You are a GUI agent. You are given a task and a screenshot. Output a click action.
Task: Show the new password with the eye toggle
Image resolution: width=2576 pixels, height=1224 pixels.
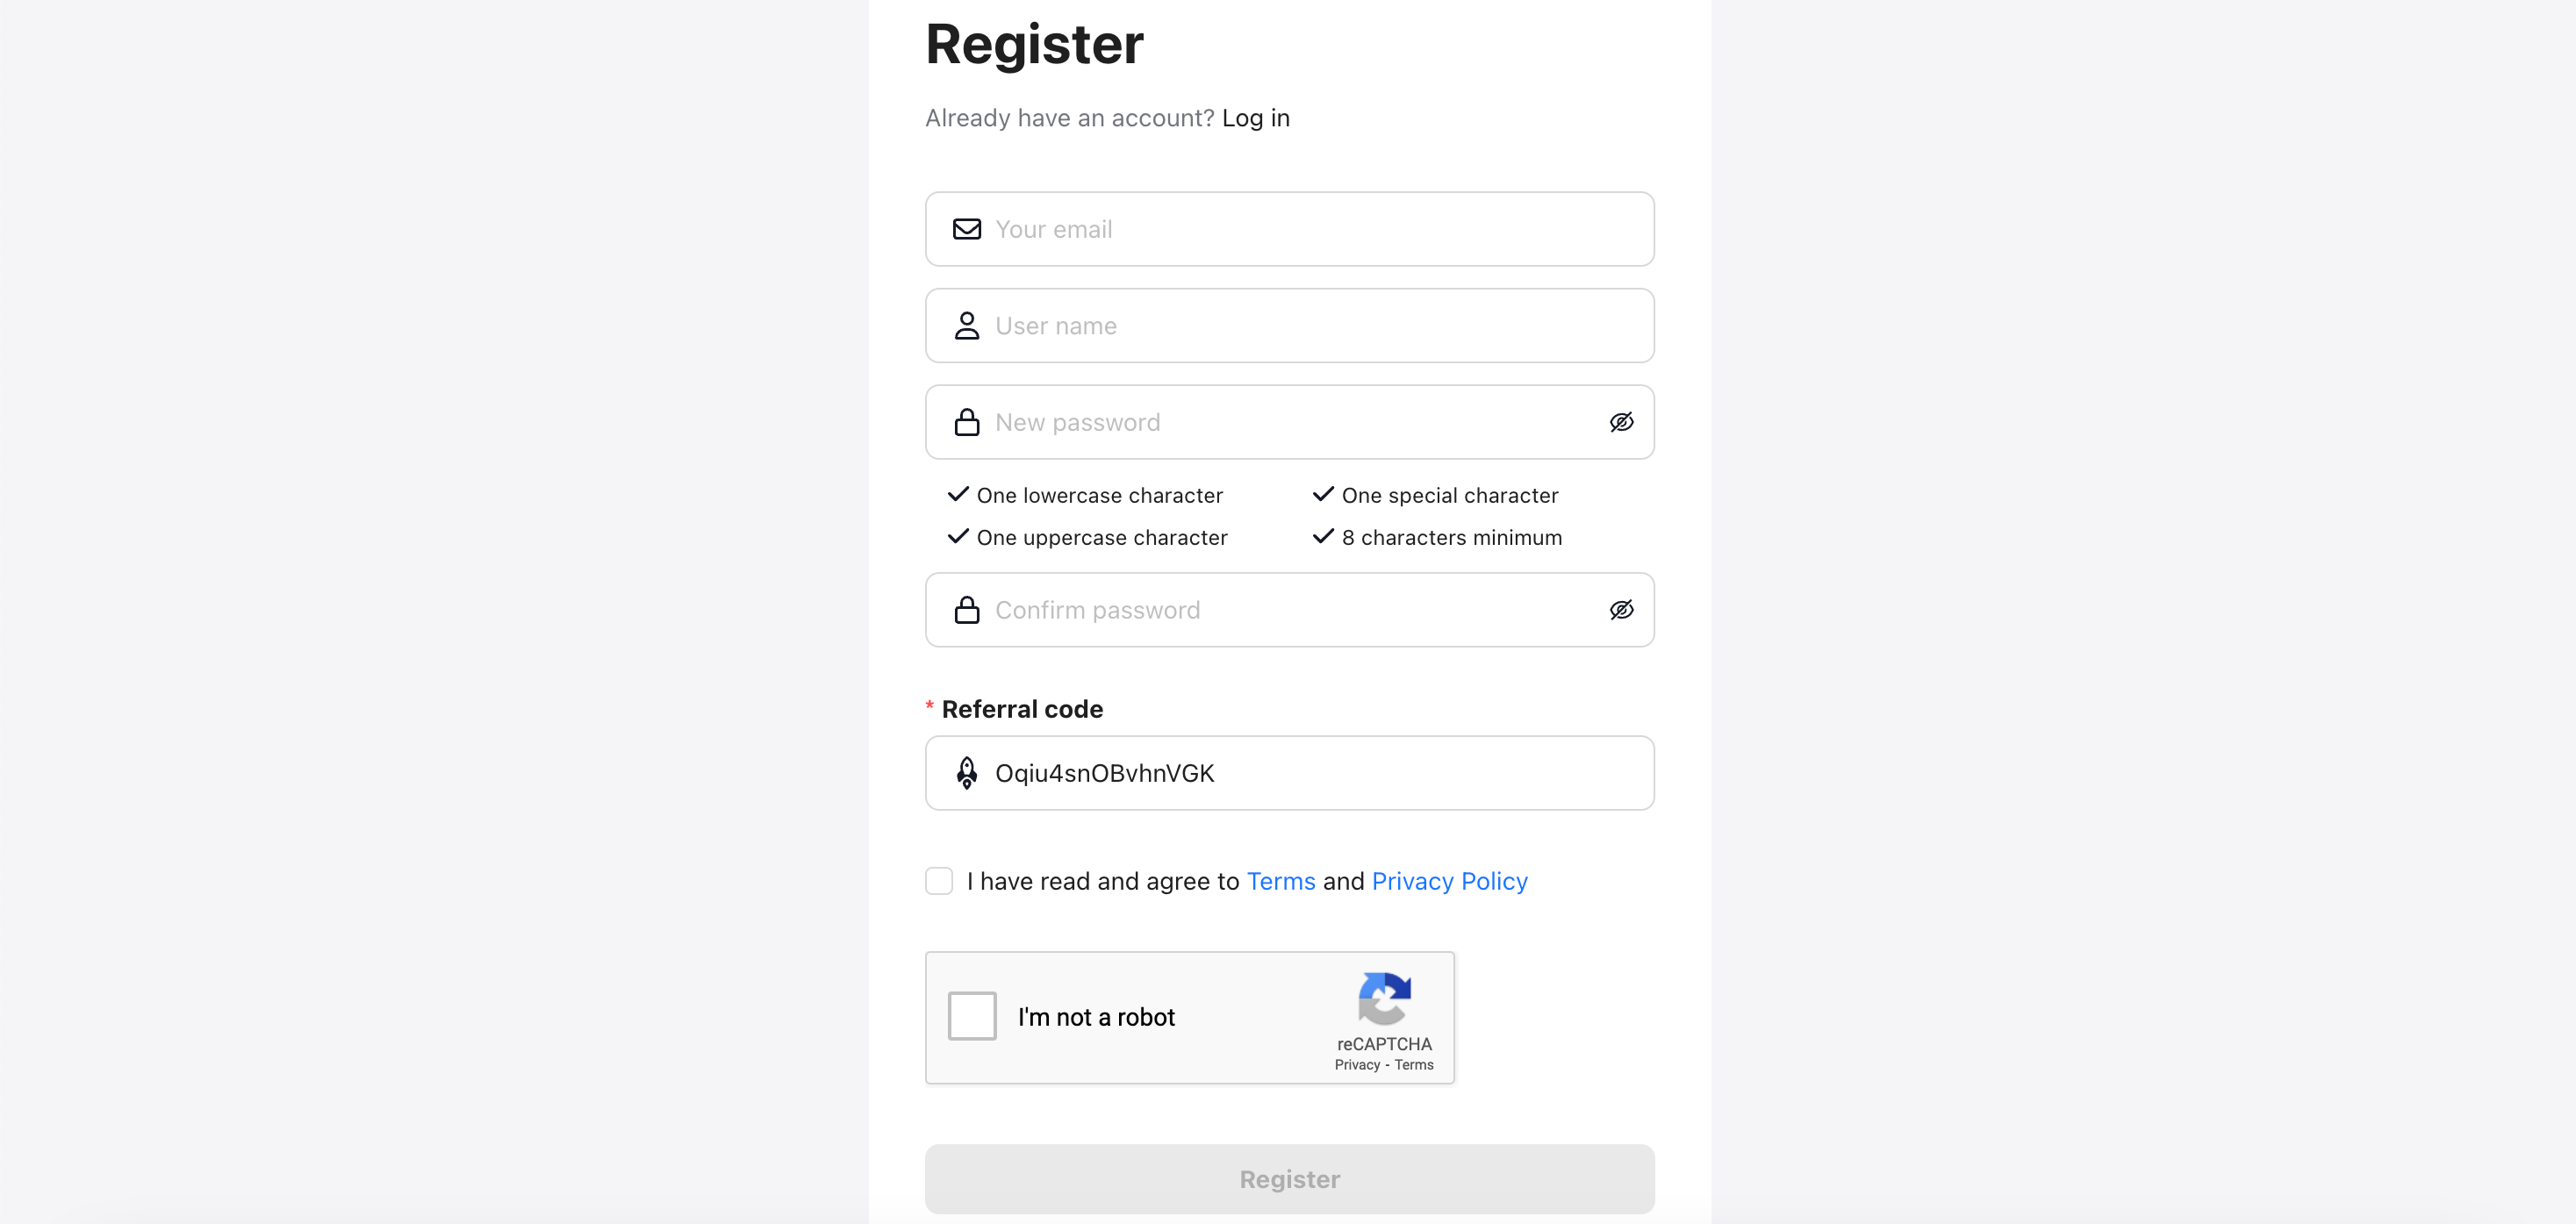coord(1621,421)
